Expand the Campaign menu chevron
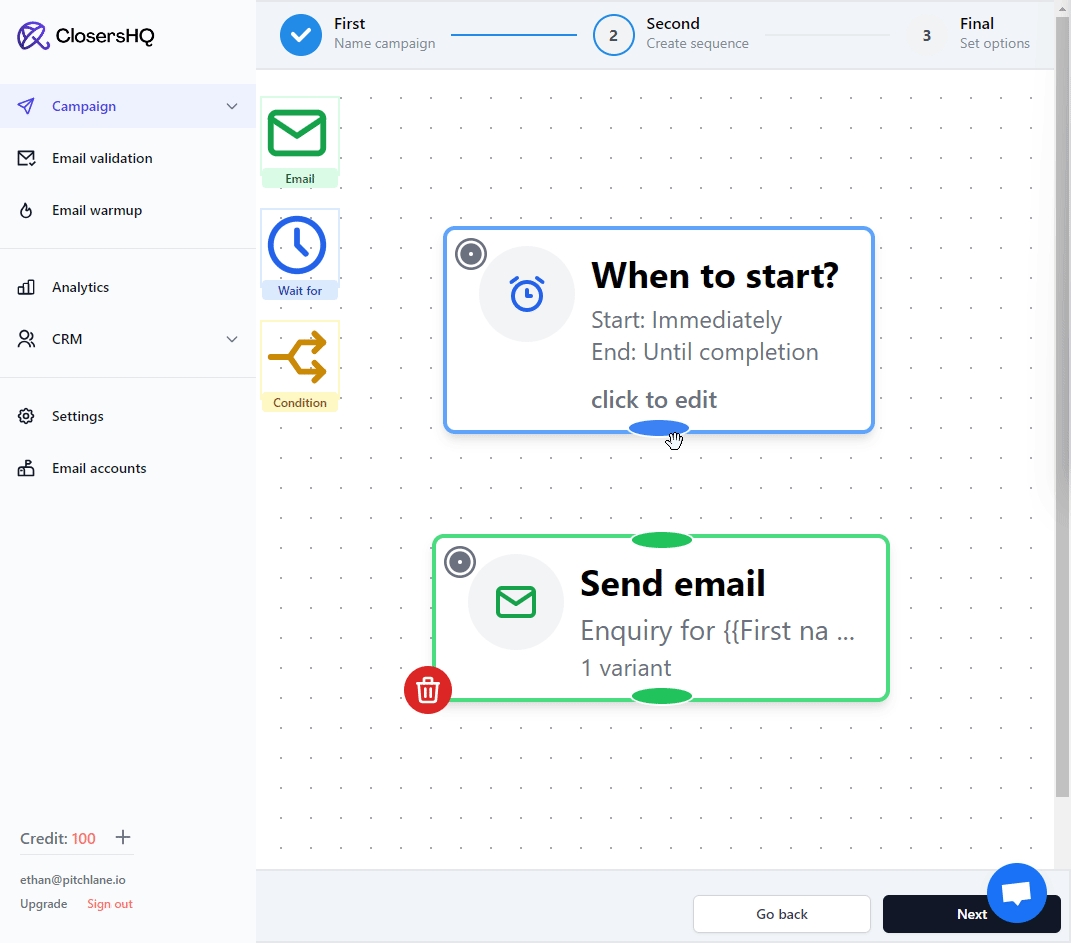Image resolution: width=1071 pixels, height=943 pixels. coord(232,106)
